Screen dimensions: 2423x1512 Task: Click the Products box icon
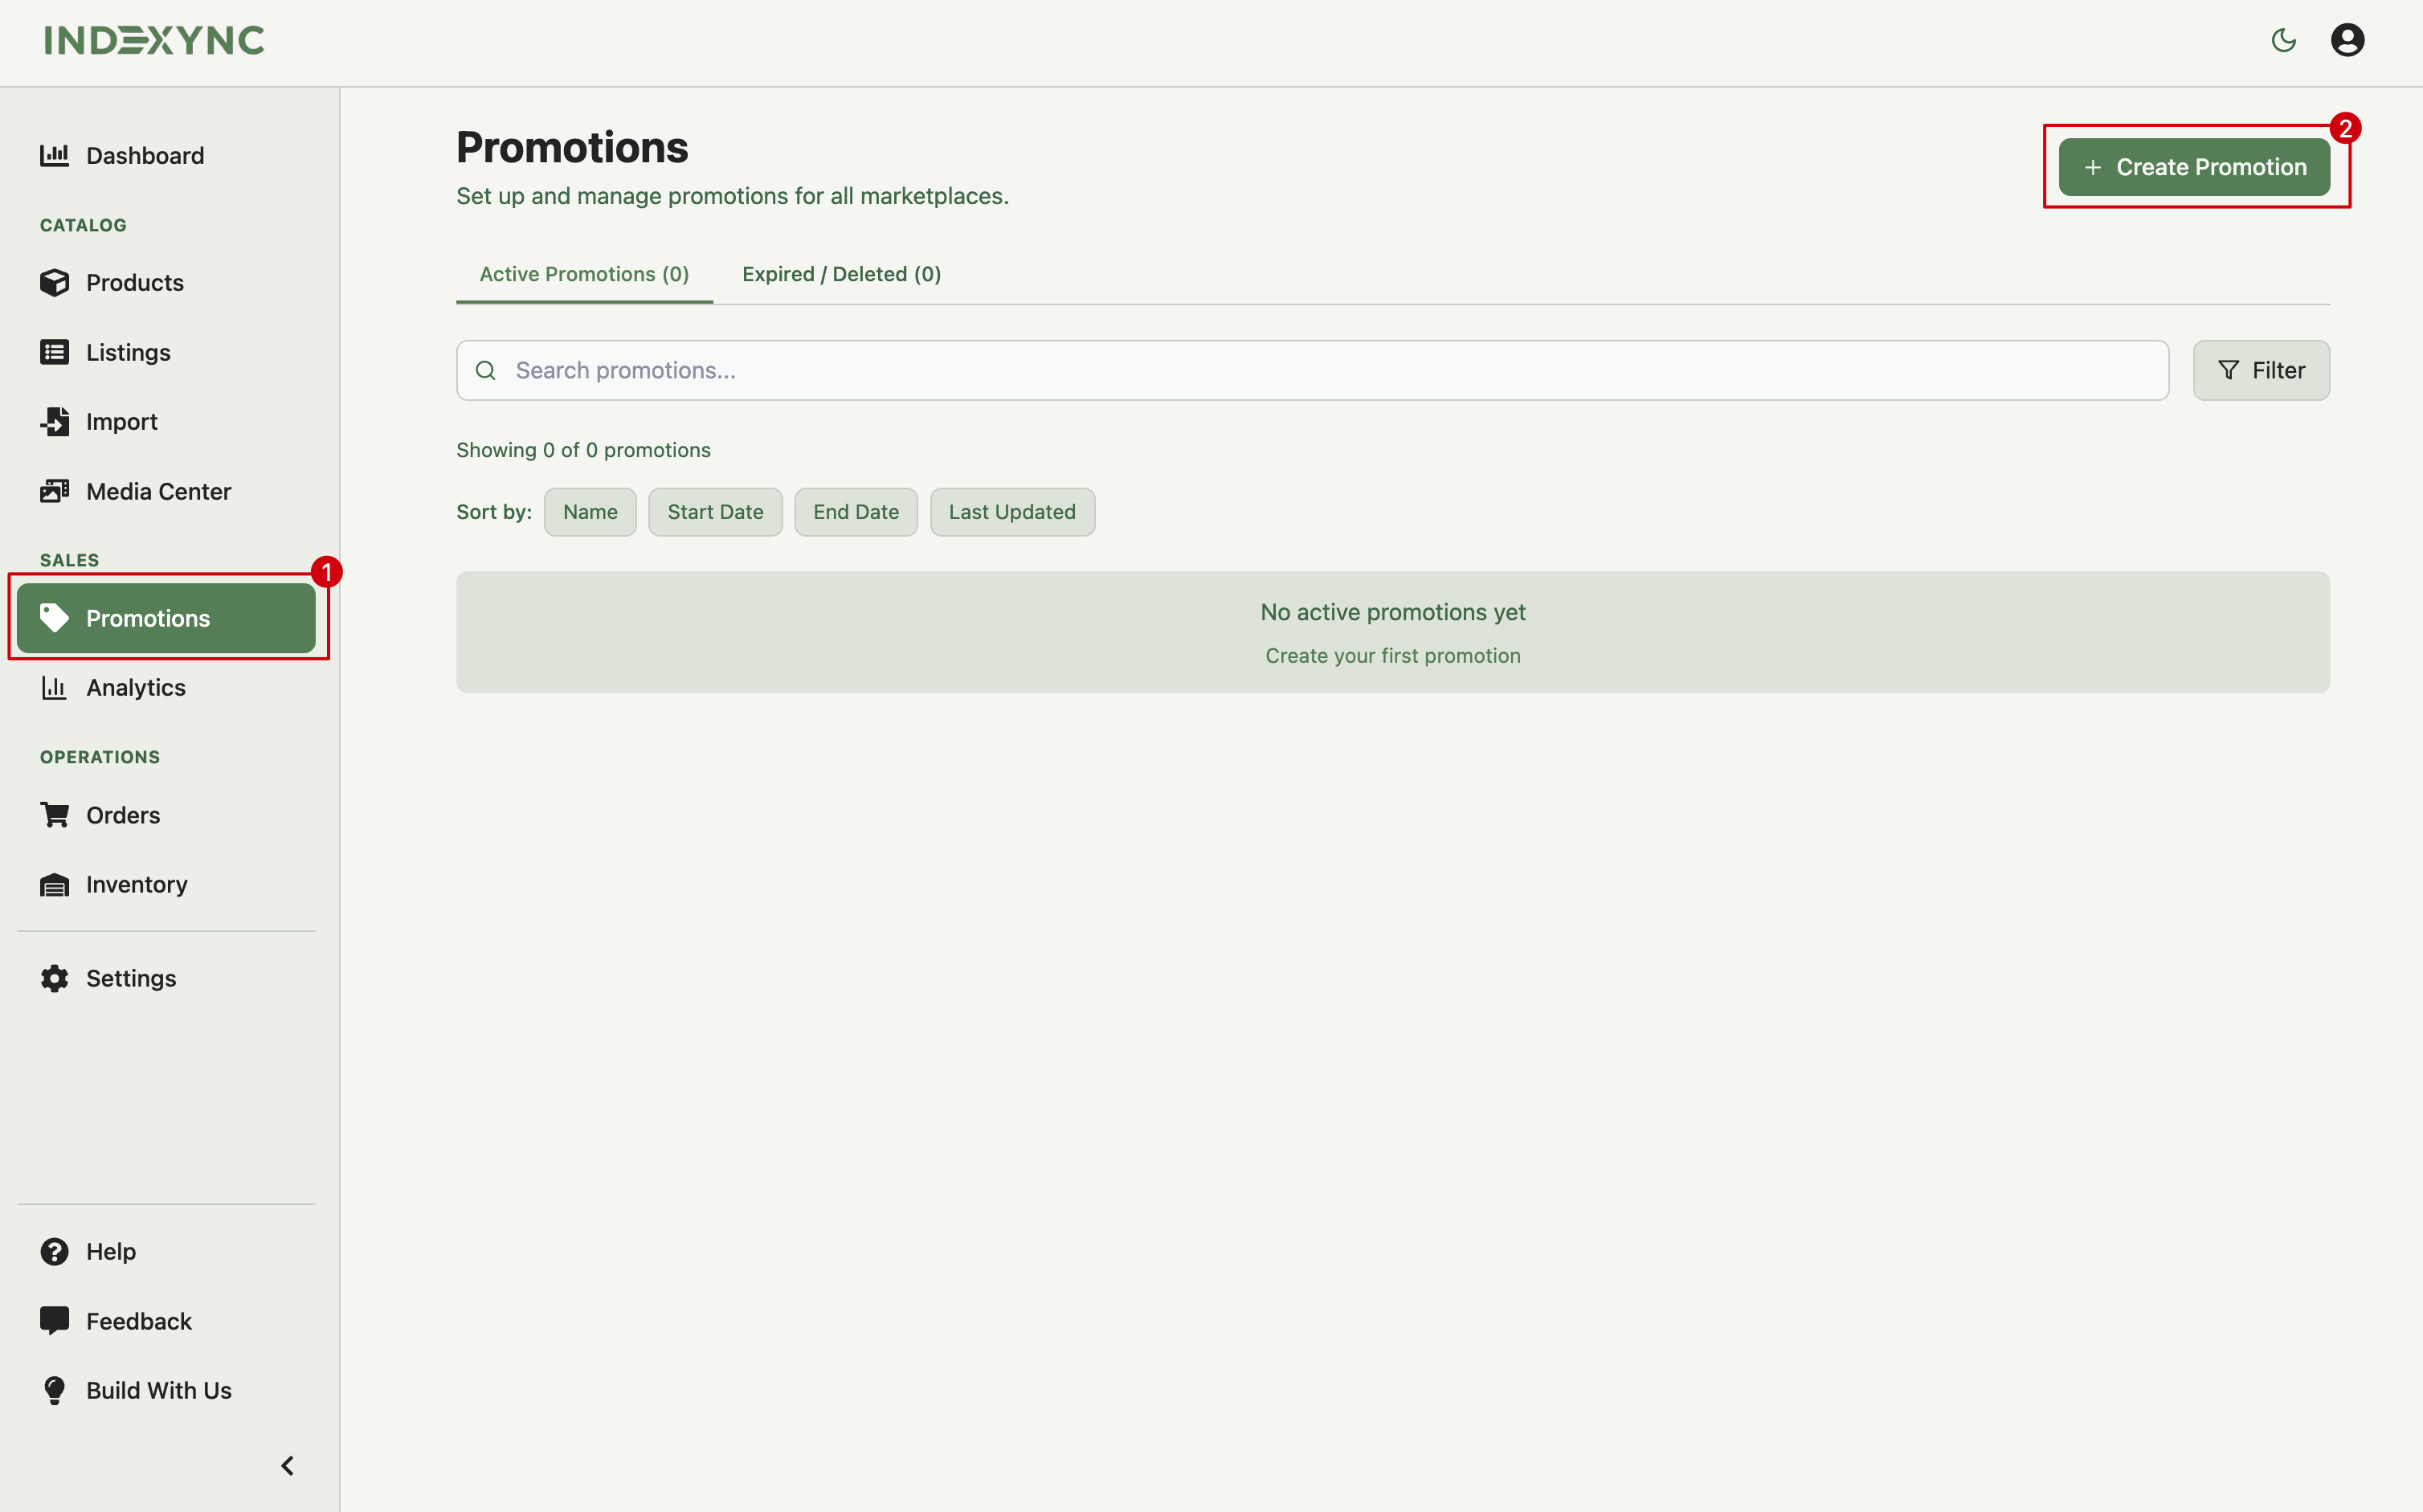click(x=54, y=282)
